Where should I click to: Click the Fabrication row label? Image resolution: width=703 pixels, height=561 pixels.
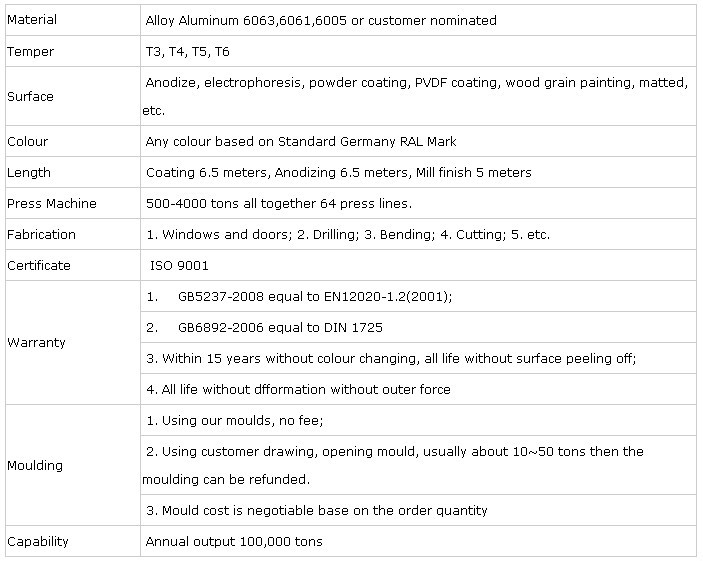[41, 234]
